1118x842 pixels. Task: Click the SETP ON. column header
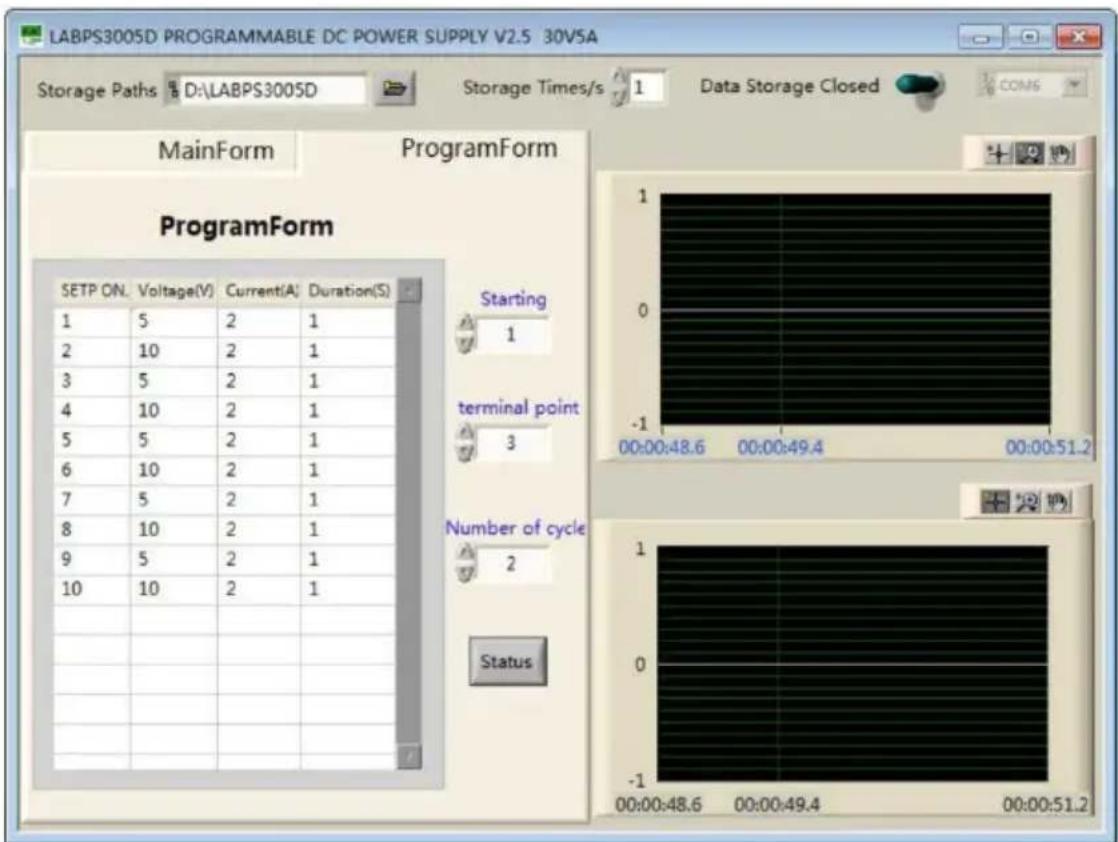(x=93, y=291)
